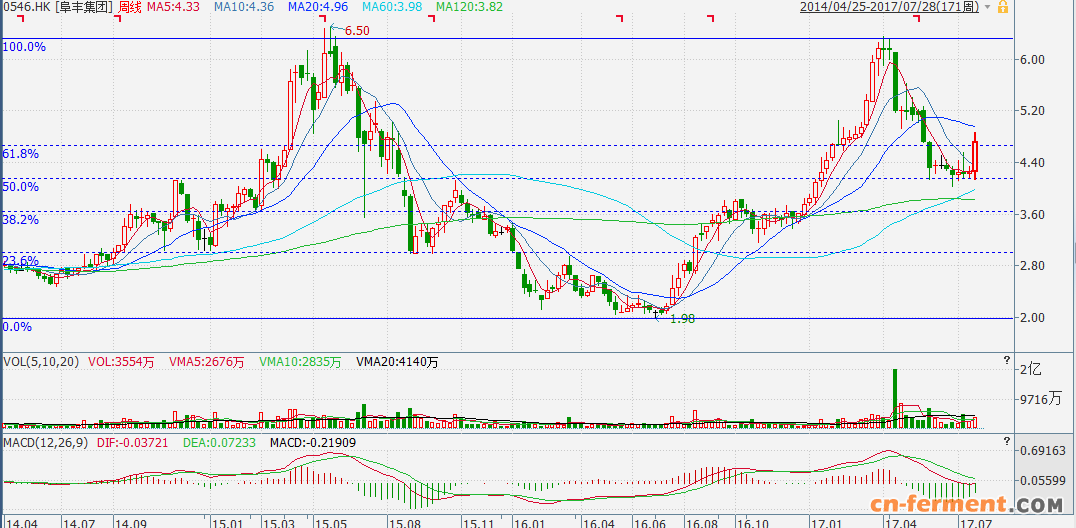This screenshot has height=528, width=1076.
Task: Open the help question mark in VOL panel
Action: coord(1006,359)
